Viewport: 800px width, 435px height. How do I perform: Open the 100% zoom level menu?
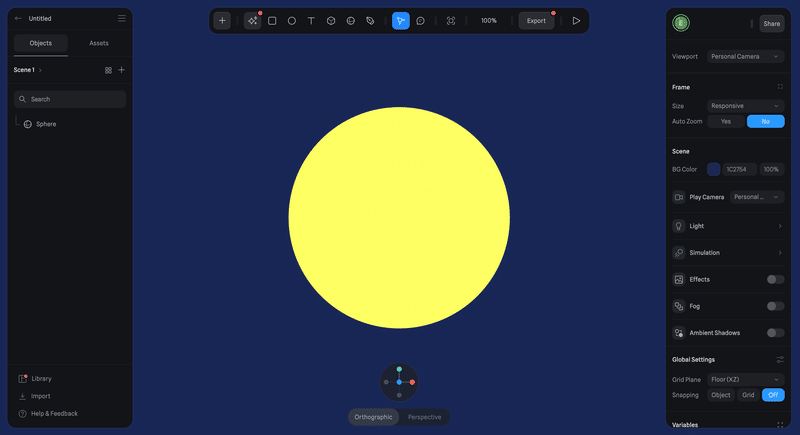click(488, 21)
